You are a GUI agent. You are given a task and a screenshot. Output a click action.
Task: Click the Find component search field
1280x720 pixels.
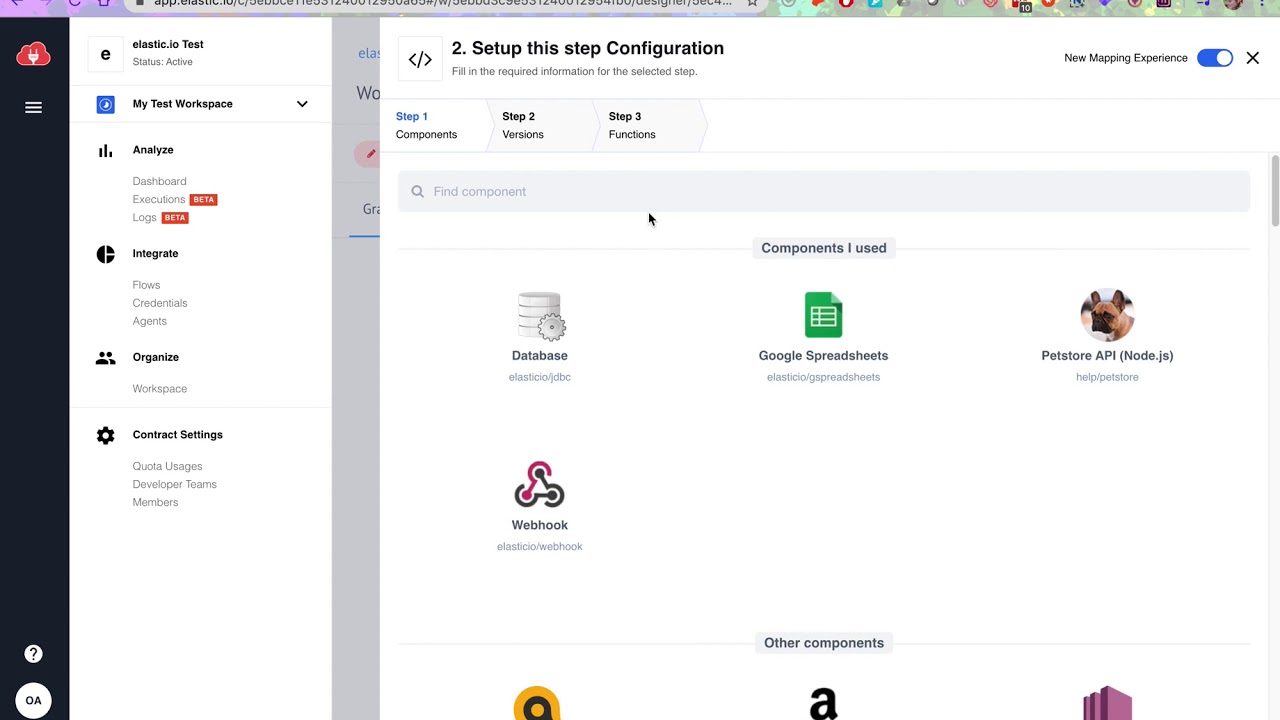pos(824,191)
